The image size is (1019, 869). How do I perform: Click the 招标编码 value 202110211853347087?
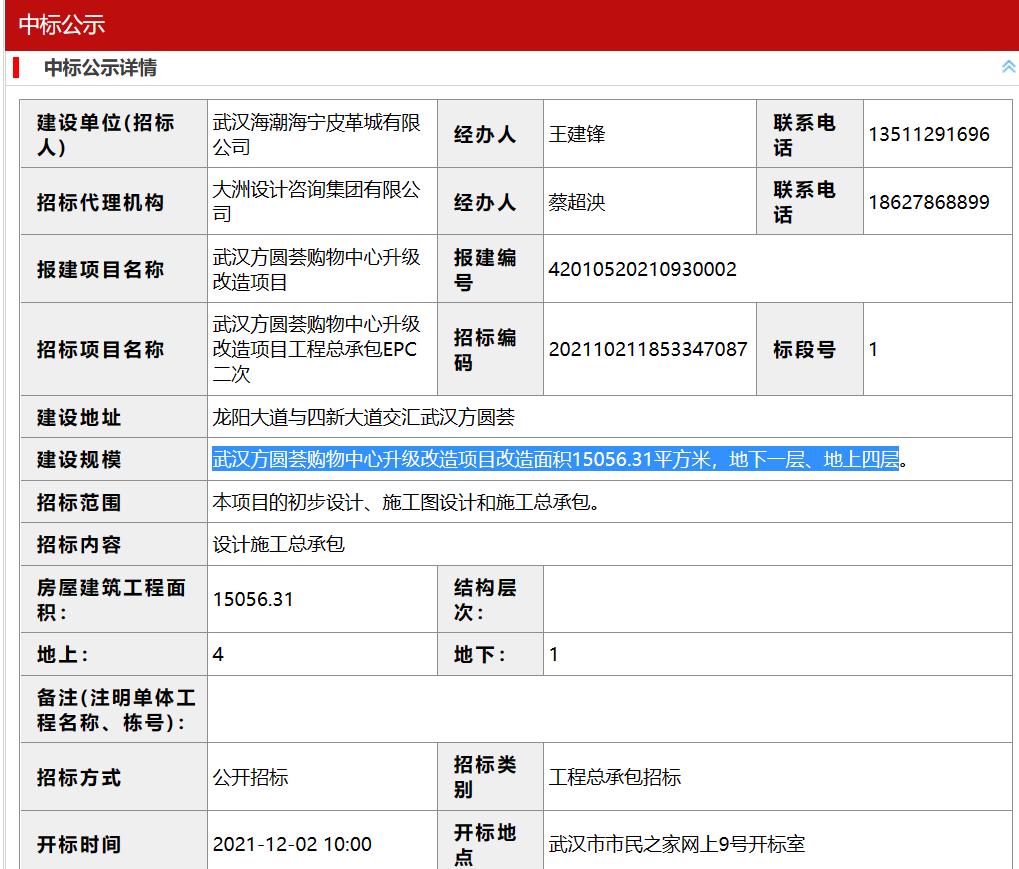tap(648, 350)
